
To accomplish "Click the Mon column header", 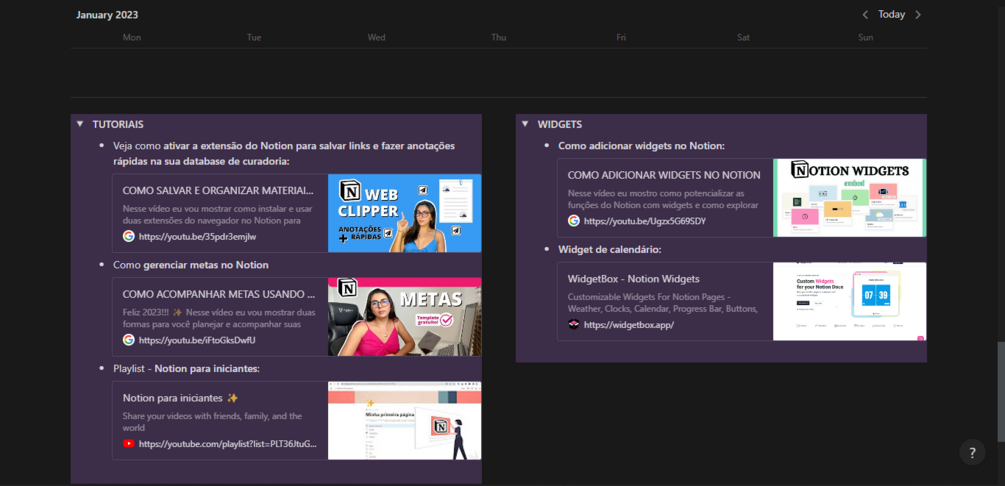I will [131, 37].
